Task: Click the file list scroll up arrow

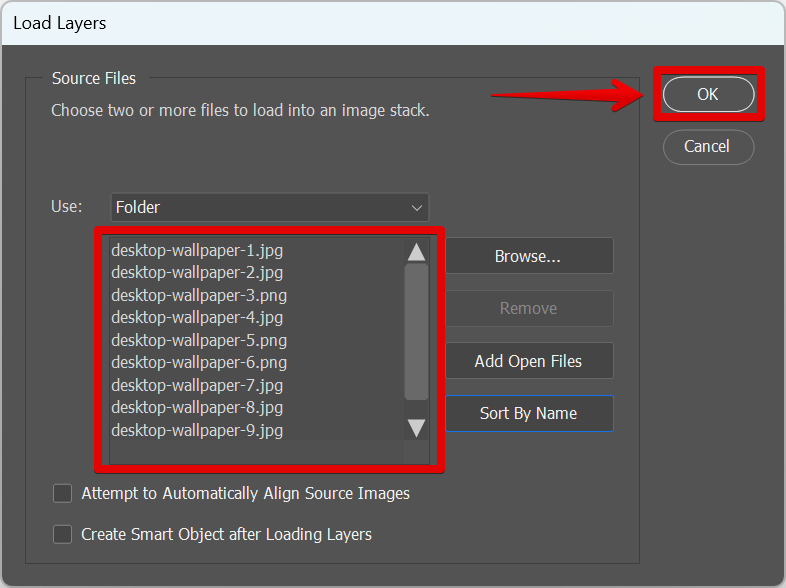Action: tap(417, 252)
